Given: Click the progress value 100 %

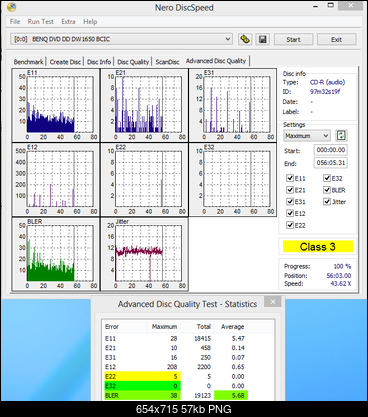Looking at the screenshot, I should tap(342, 266).
